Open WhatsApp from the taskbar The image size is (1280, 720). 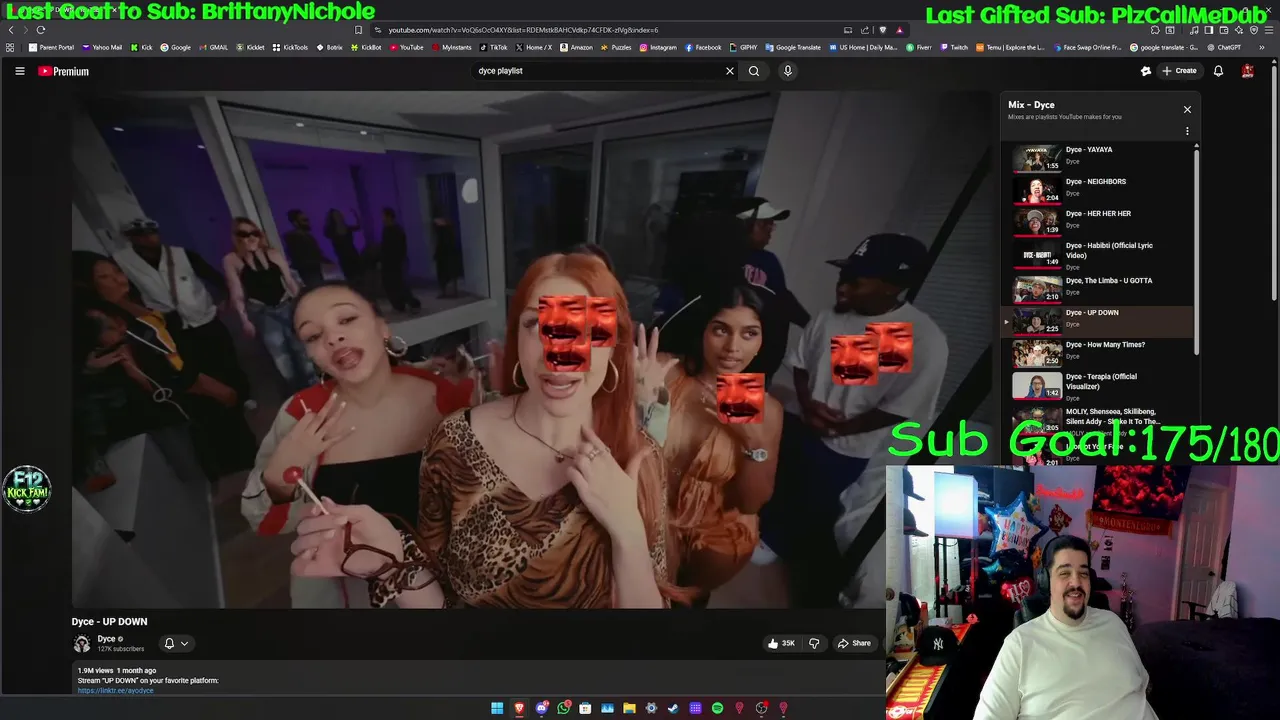click(x=563, y=708)
